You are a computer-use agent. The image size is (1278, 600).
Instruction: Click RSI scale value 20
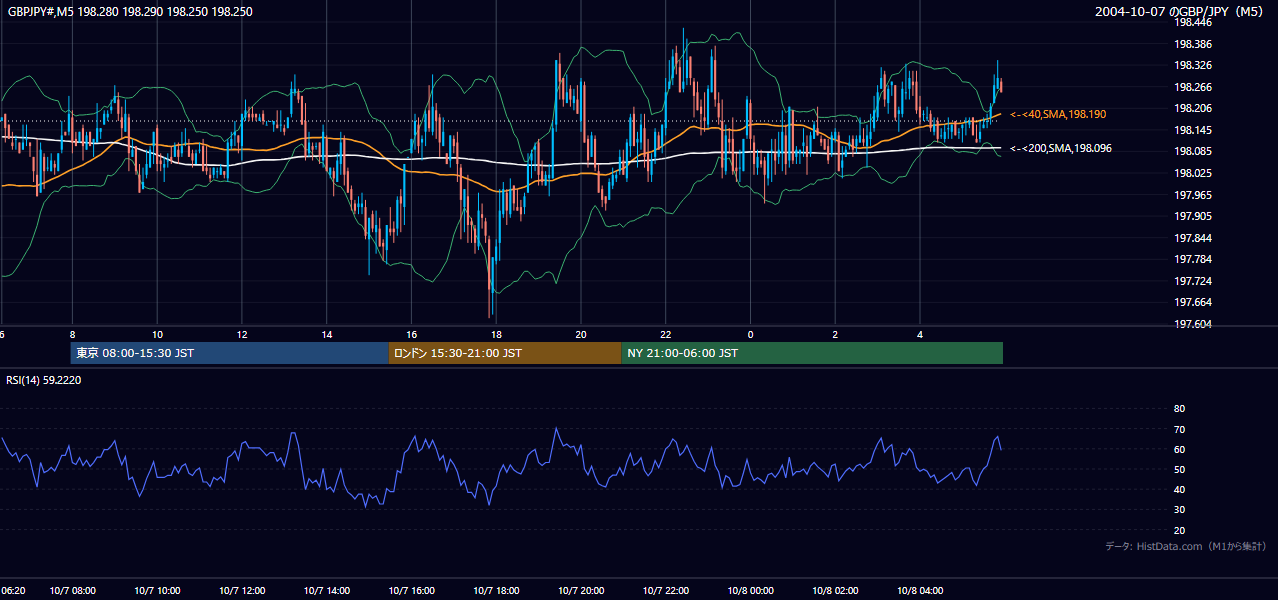click(x=1179, y=530)
